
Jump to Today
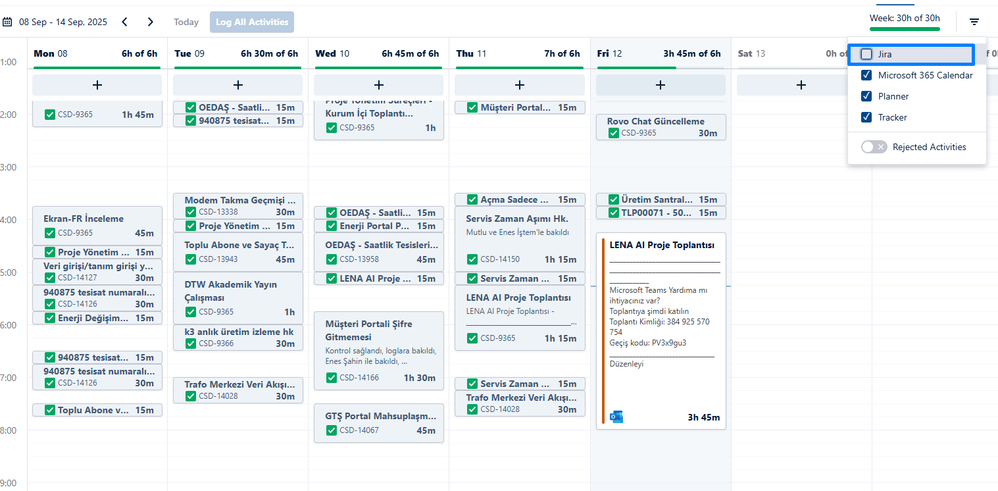[x=186, y=21]
